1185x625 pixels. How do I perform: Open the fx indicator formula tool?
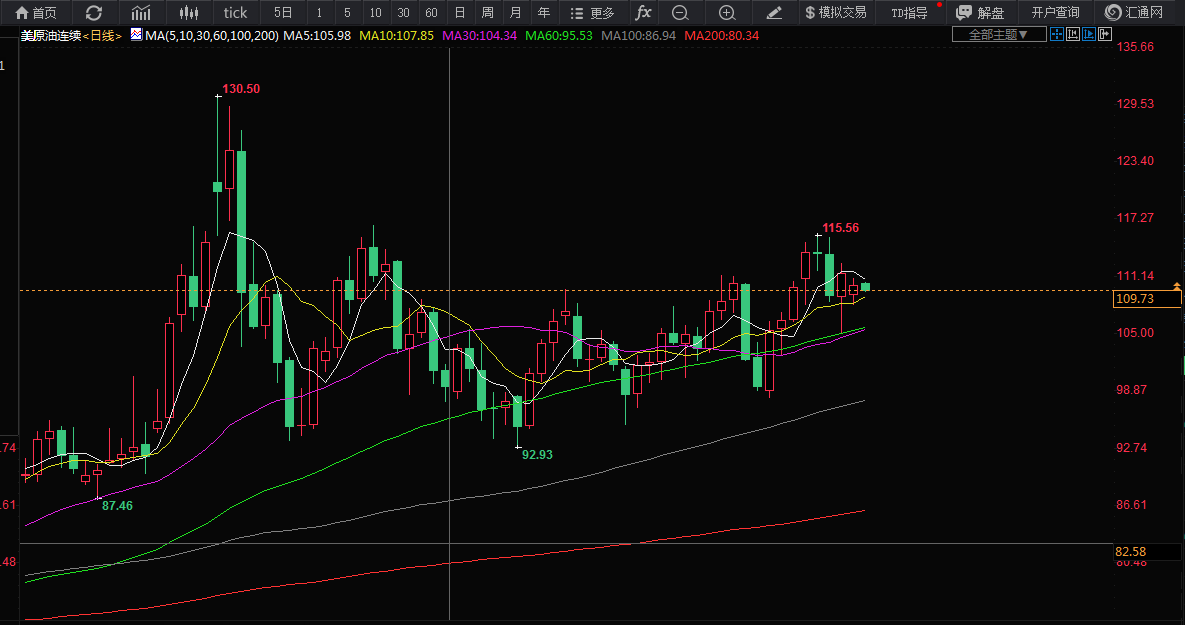tap(643, 13)
